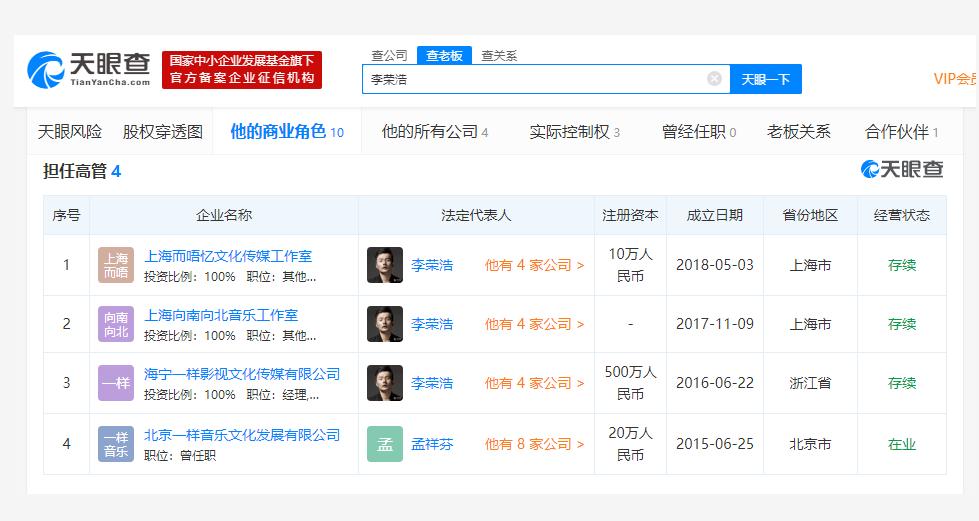
Task: Open 海宁一样影视文化传媒有限公司 company link
Action: tap(242, 374)
